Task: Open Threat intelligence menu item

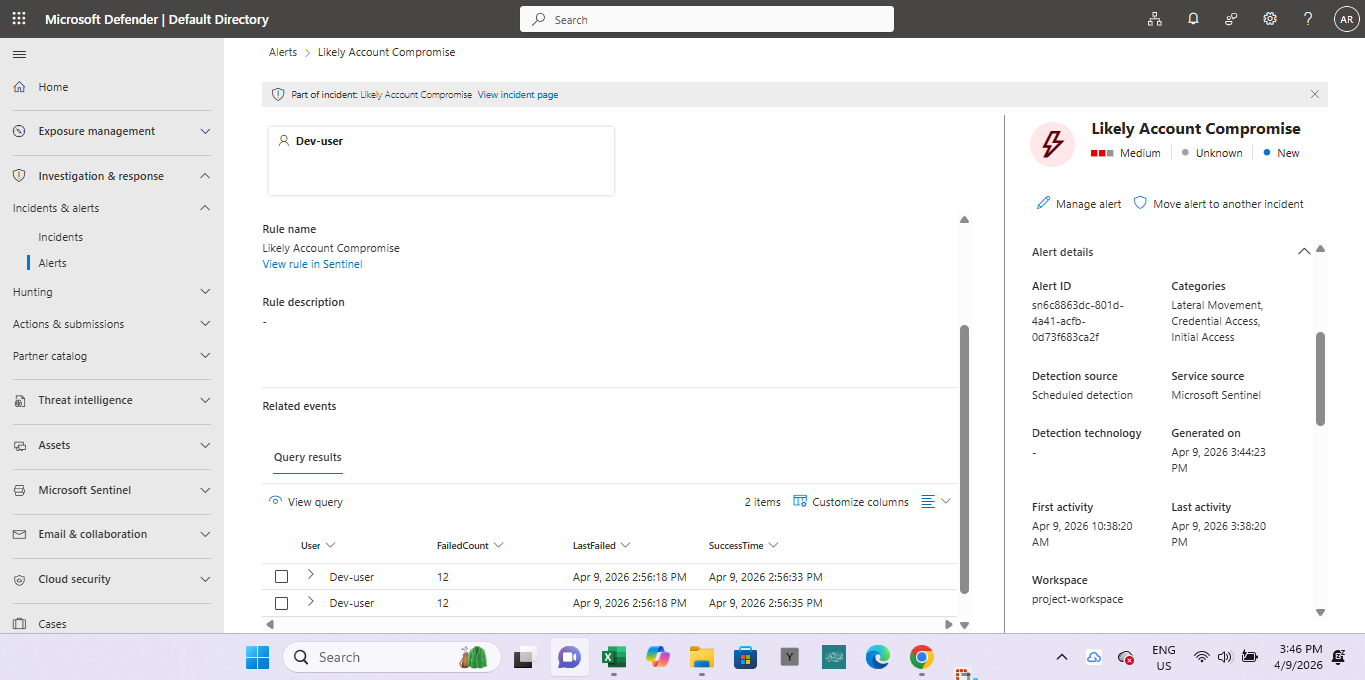Action: 86,400
